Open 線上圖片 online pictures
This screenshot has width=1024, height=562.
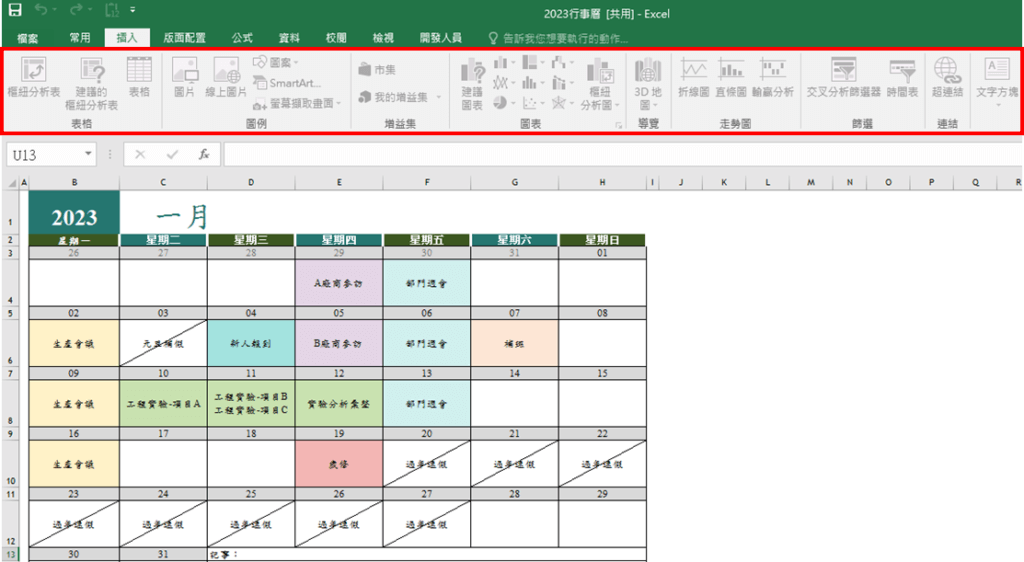click(x=226, y=76)
